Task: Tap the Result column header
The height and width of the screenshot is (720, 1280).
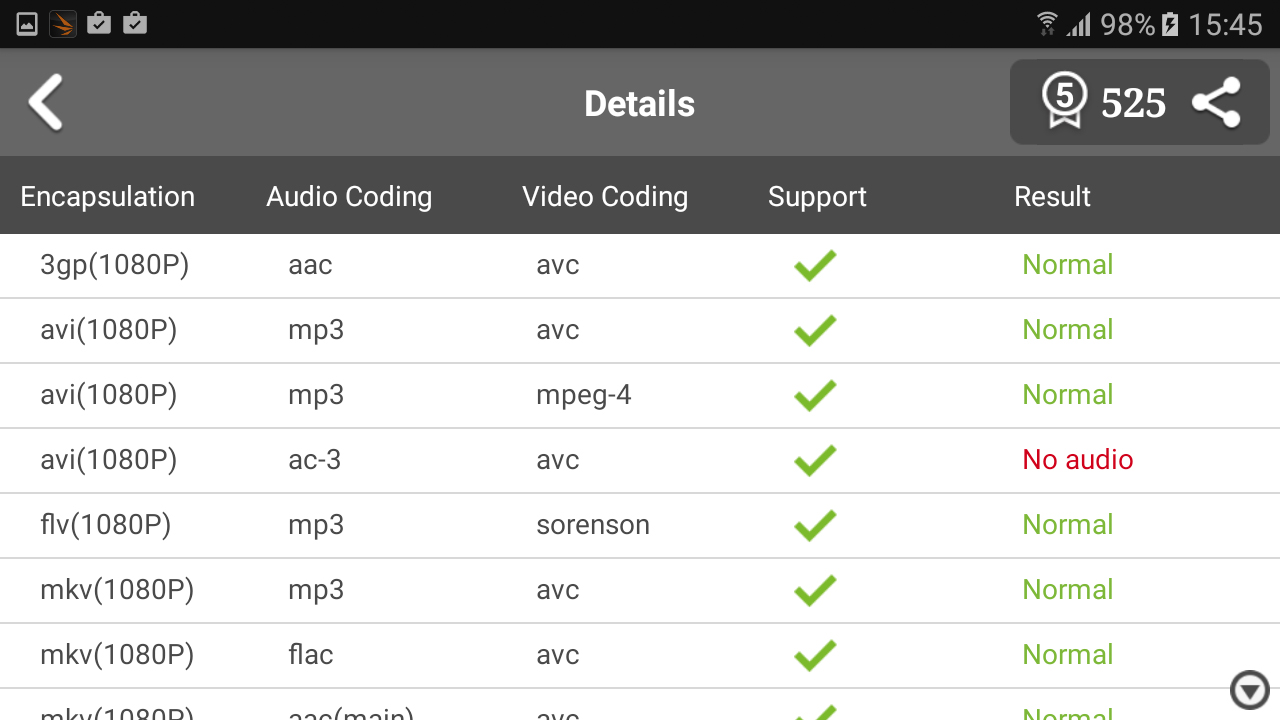Action: (1052, 197)
